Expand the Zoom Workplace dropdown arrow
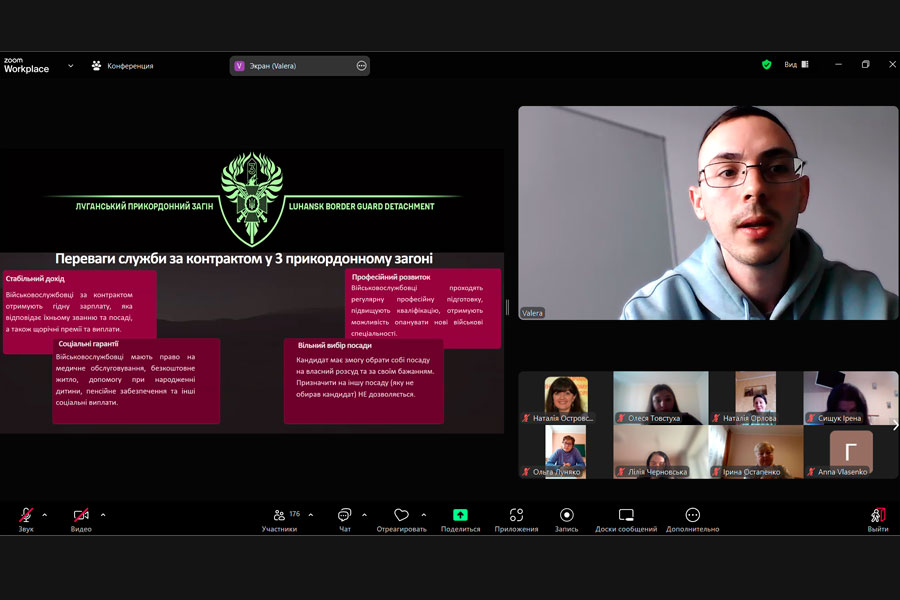900x600 pixels. [x=71, y=65]
